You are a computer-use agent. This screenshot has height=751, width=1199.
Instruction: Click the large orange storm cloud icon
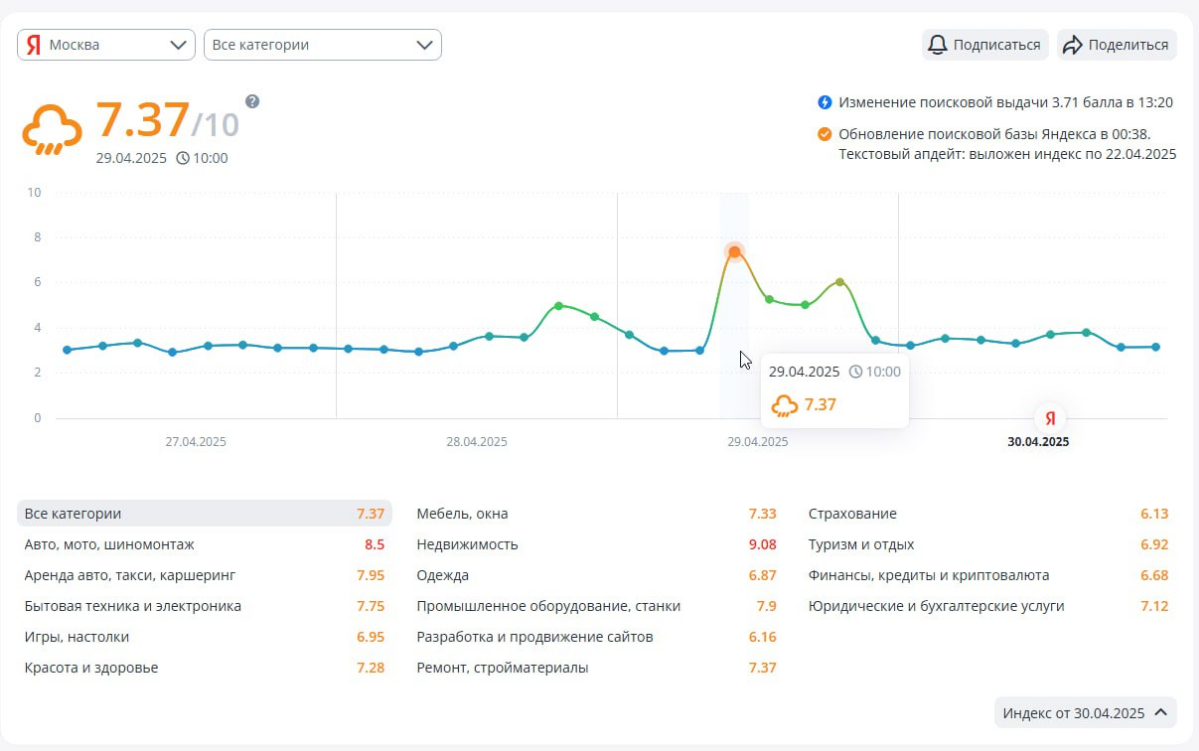52,128
